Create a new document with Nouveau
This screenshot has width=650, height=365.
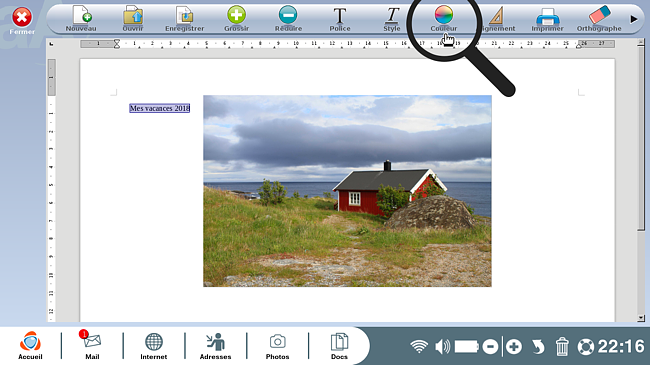(x=81, y=19)
